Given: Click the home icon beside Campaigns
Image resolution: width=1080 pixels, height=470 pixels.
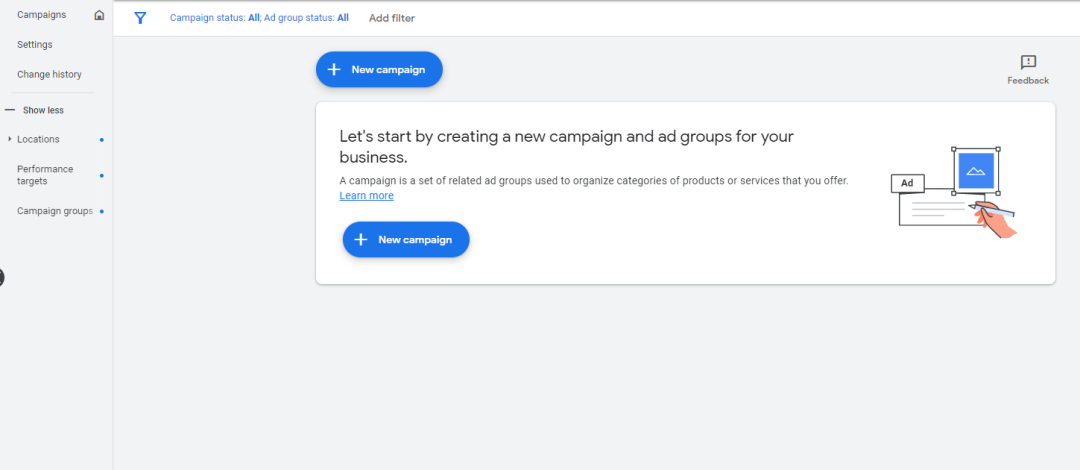Looking at the screenshot, I should tap(98, 15).
